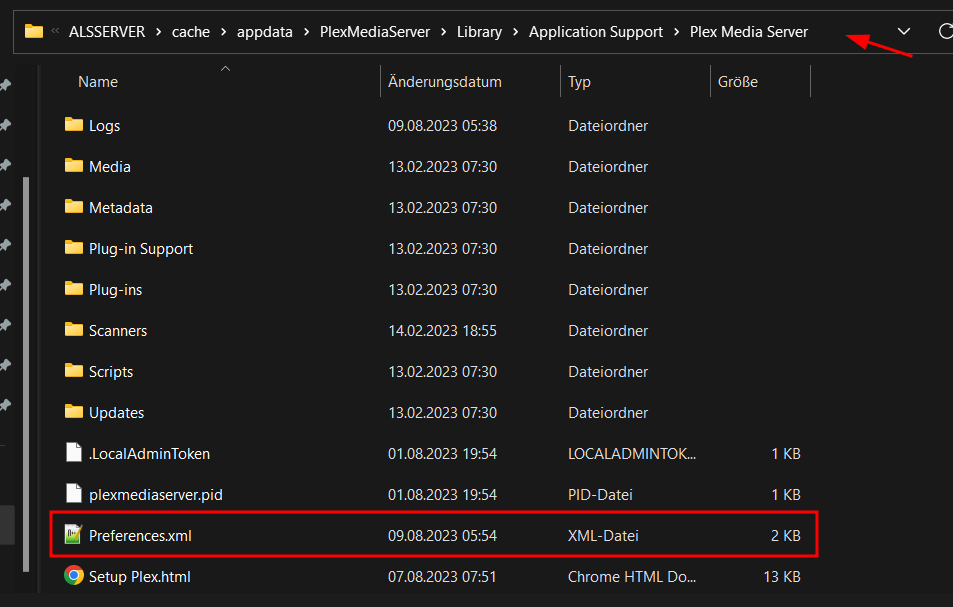Click the Plug-in Support folder icon
This screenshot has width=953, height=607.
click(74, 247)
